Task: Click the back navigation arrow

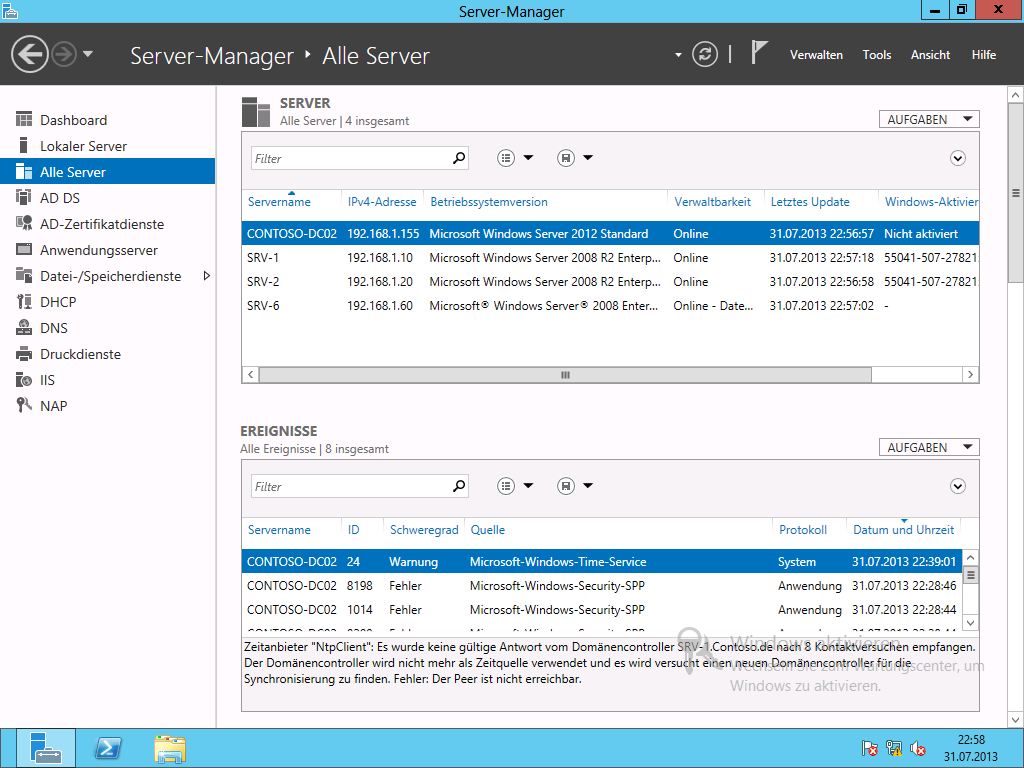Action: [31, 54]
